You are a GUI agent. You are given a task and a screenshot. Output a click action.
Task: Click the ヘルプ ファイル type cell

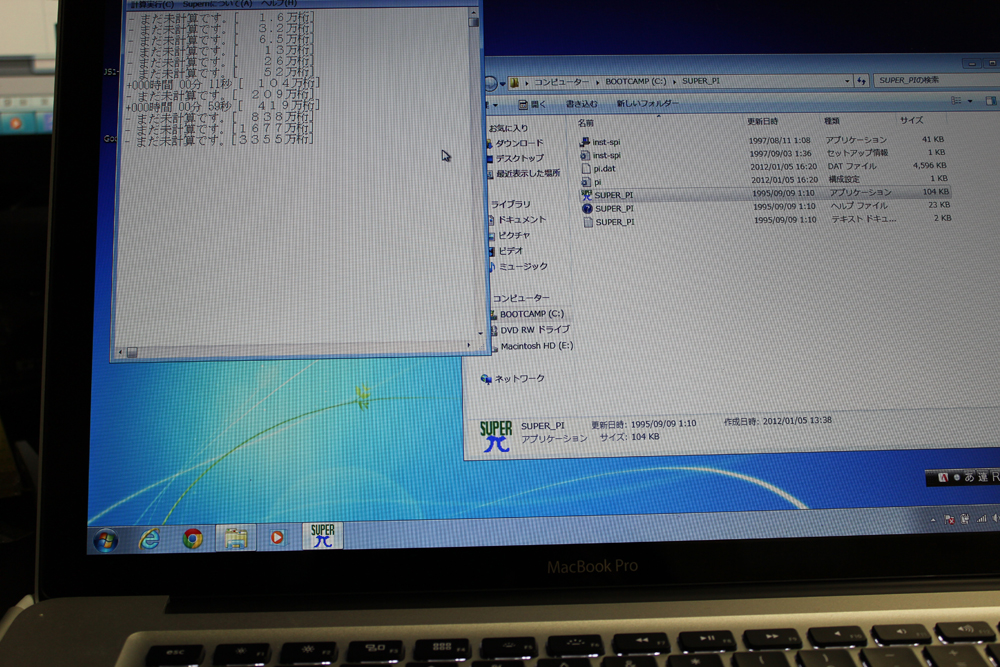[859, 206]
